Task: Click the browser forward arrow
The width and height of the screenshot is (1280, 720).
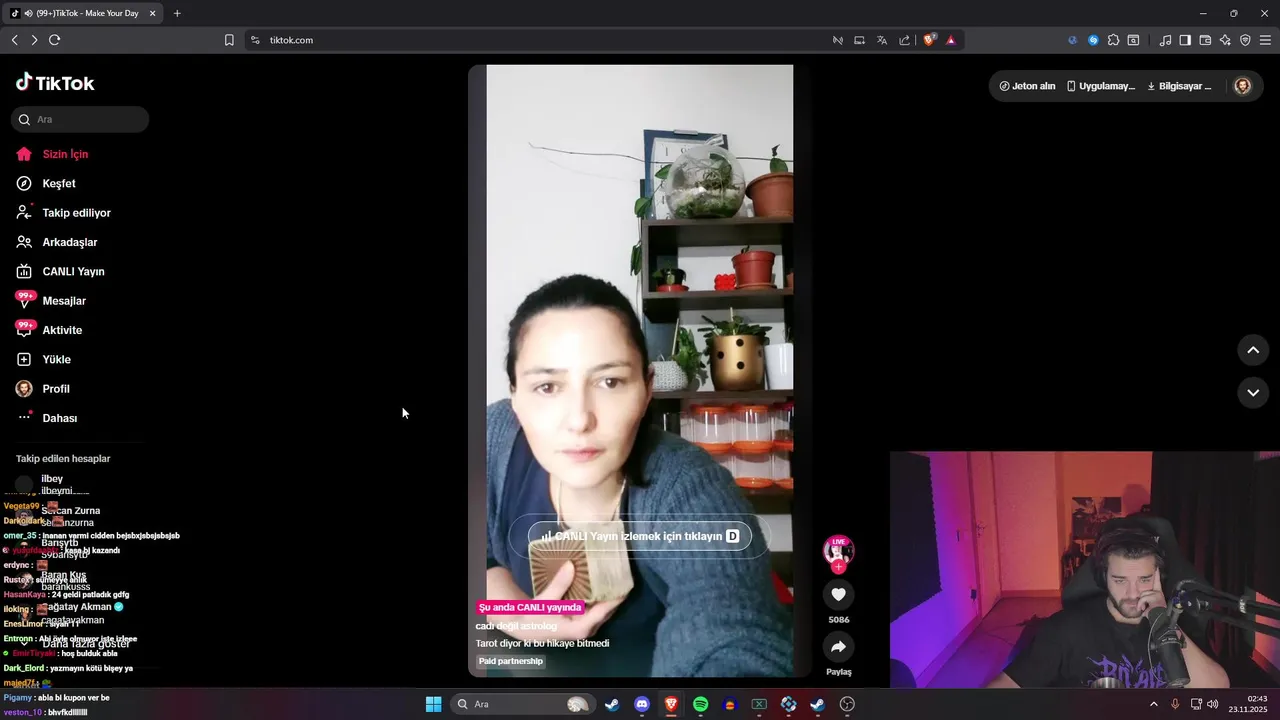Action: tap(34, 40)
